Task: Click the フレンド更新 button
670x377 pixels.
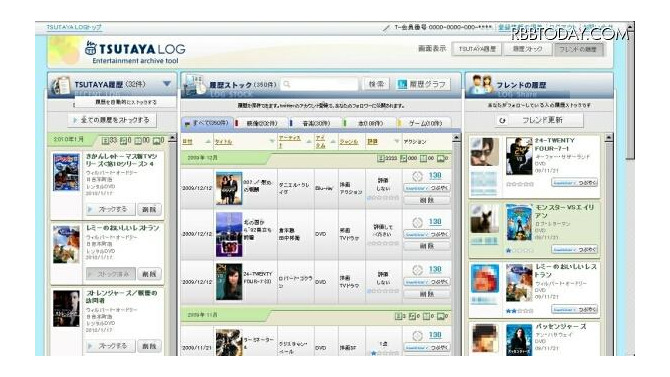Action: click(x=539, y=121)
